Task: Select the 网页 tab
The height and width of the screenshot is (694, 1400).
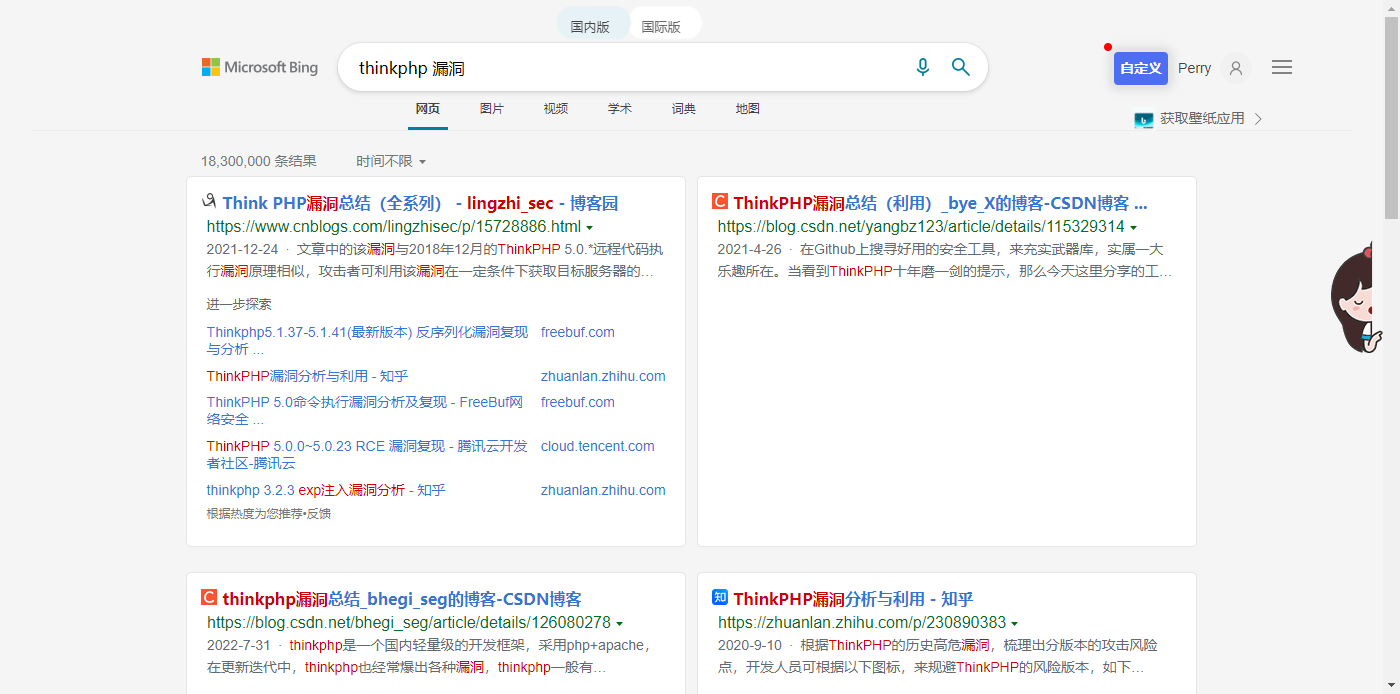Action: [428, 109]
